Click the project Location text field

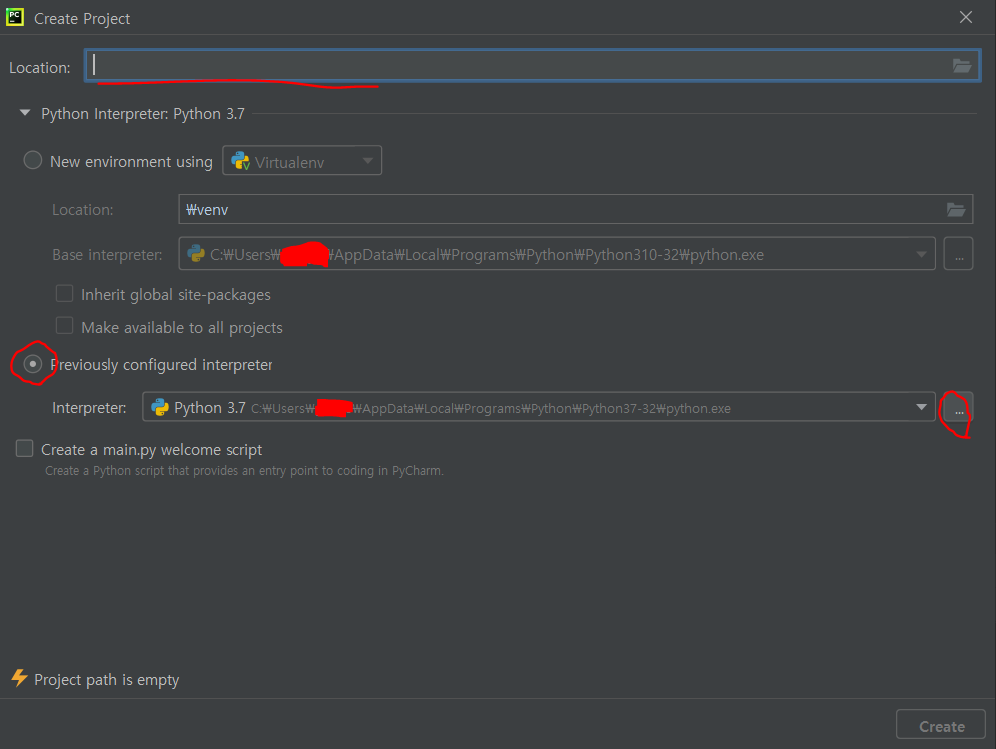532,65
